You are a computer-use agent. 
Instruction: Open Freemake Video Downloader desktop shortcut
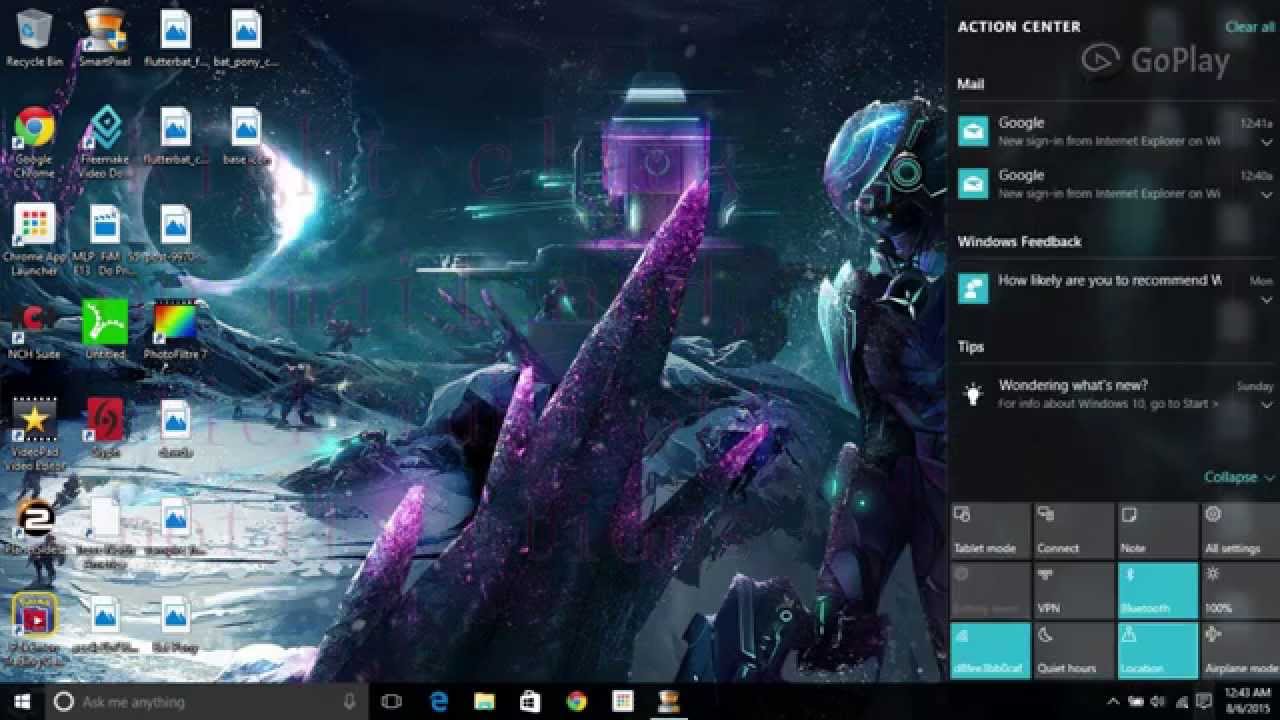tap(105, 141)
